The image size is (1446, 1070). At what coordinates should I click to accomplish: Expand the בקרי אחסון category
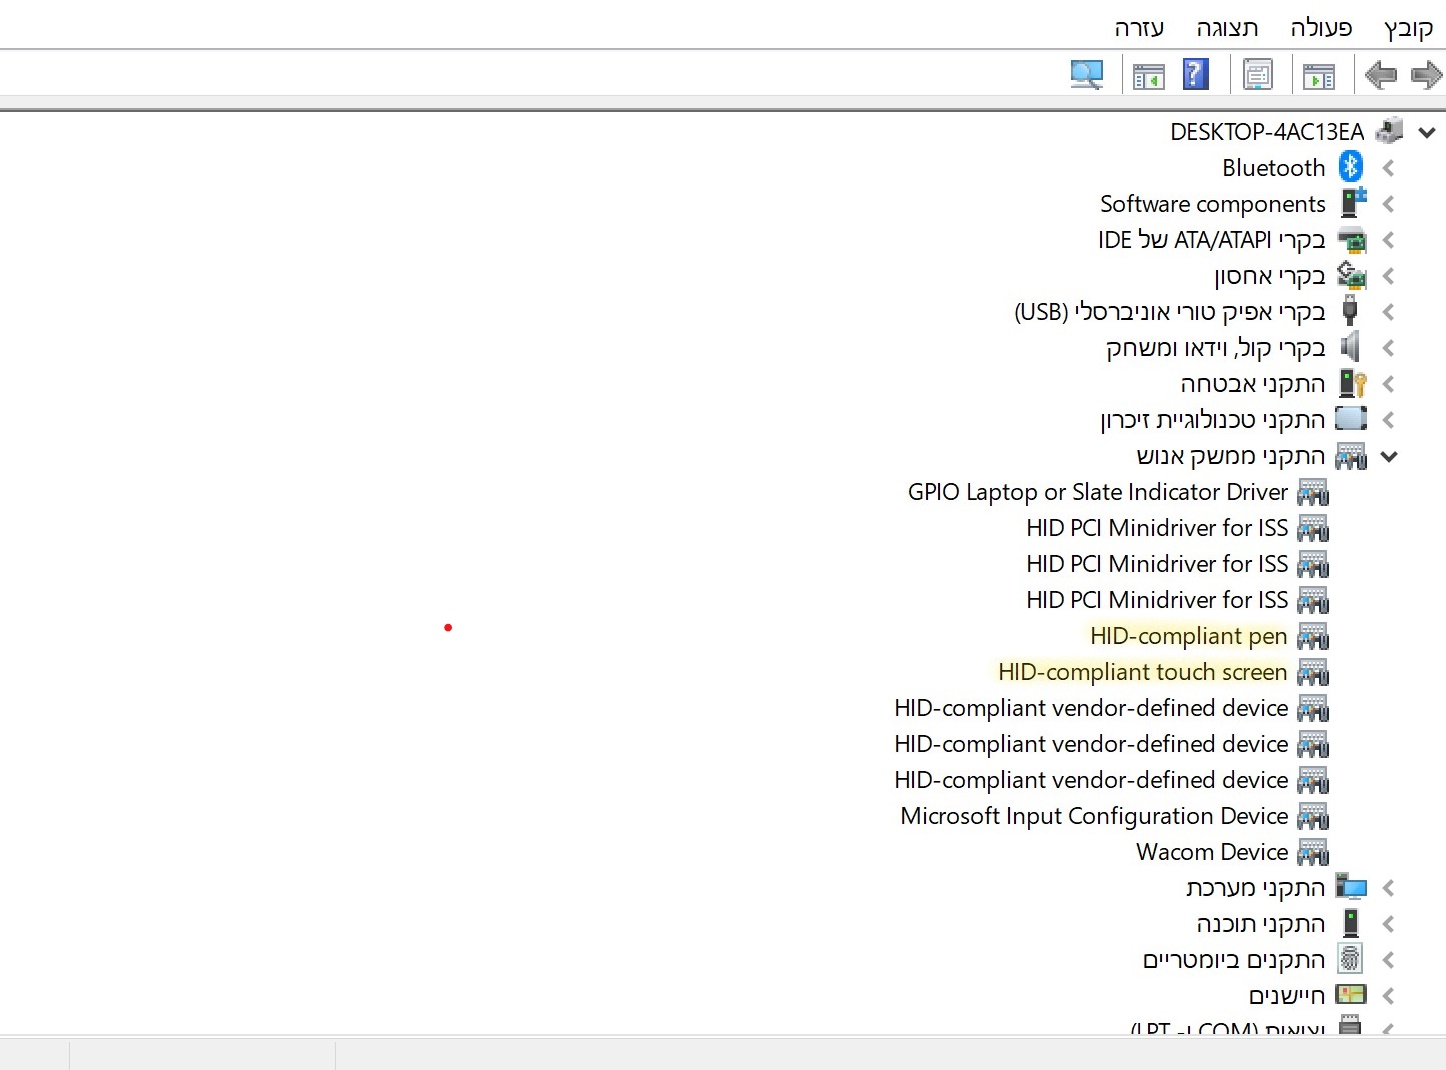click(1388, 276)
